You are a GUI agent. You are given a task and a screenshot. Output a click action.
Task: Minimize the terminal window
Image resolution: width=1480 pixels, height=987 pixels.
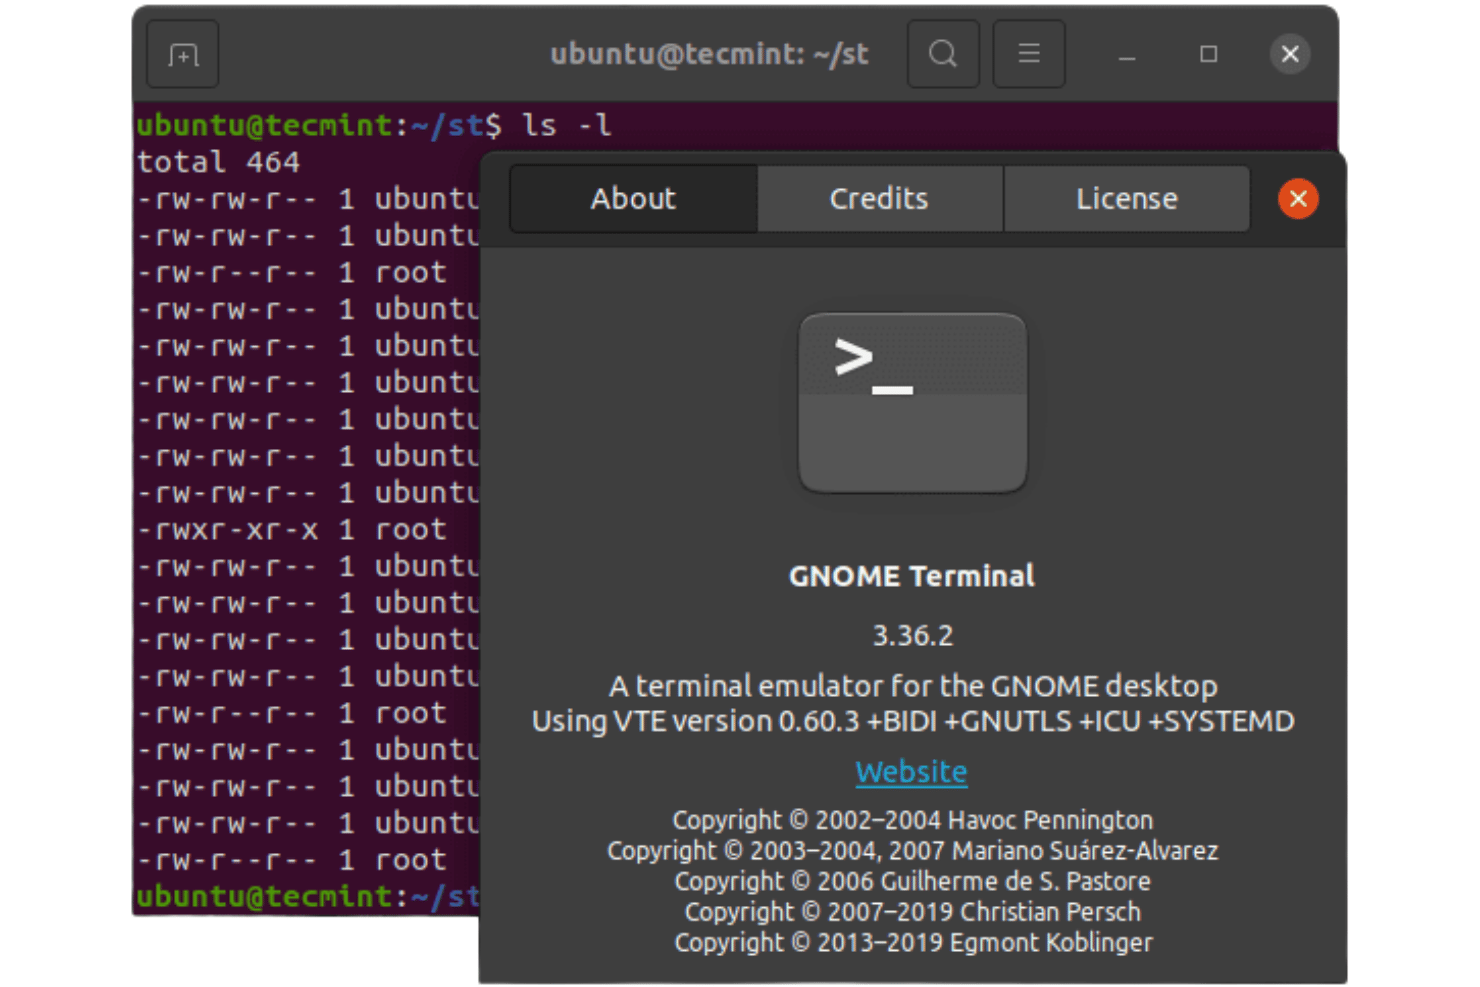(1127, 54)
